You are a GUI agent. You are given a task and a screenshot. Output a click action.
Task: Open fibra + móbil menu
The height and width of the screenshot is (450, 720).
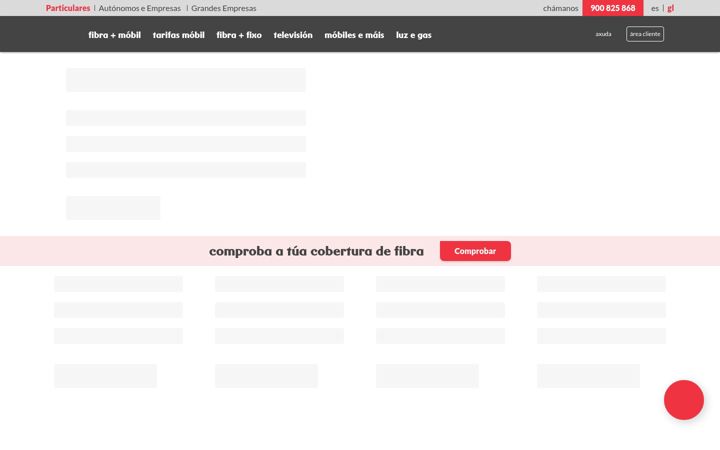click(114, 35)
